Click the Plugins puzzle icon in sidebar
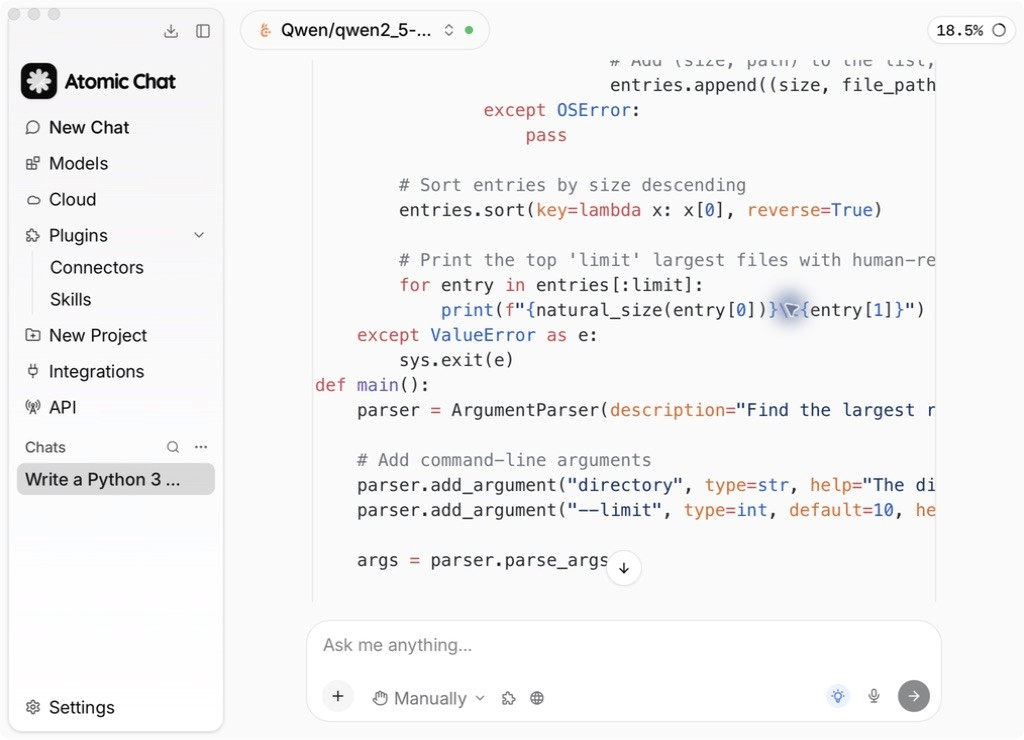The width and height of the screenshot is (1024, 740). (x=33, y=235)
